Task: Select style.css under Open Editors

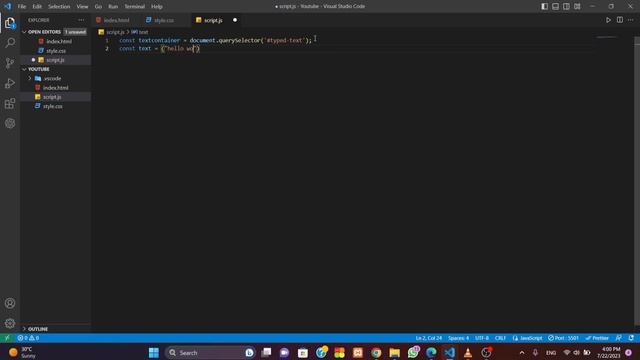Action: (x=56, y=51)
